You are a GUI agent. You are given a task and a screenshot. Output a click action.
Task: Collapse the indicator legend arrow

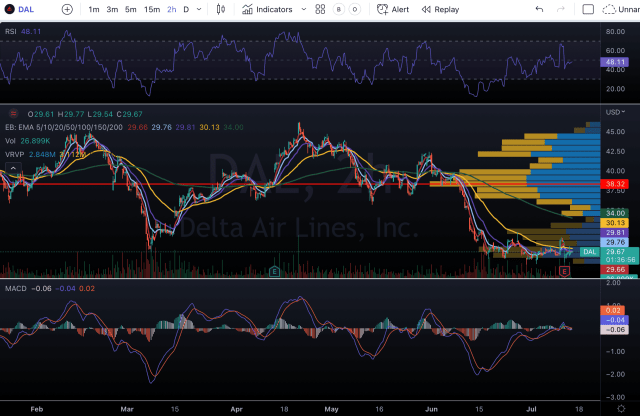pyautogui.click(x=13, y=168)
